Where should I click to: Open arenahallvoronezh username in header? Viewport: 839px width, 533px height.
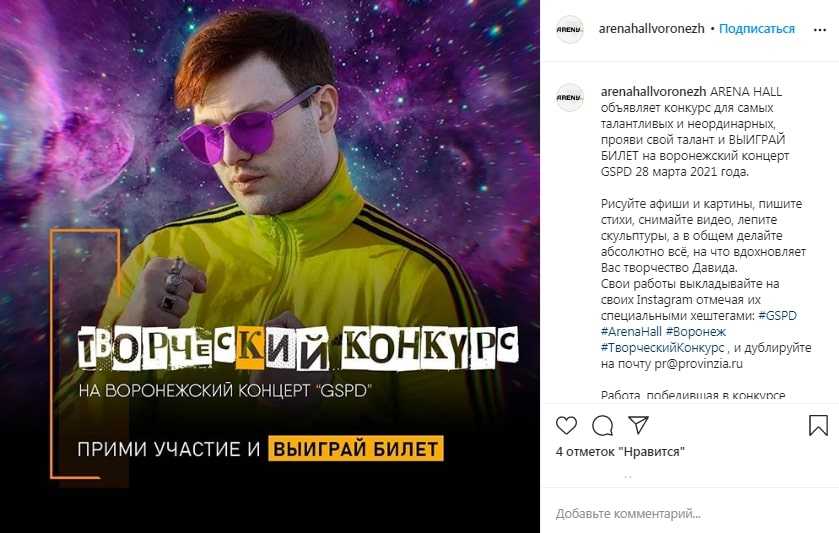651,29
